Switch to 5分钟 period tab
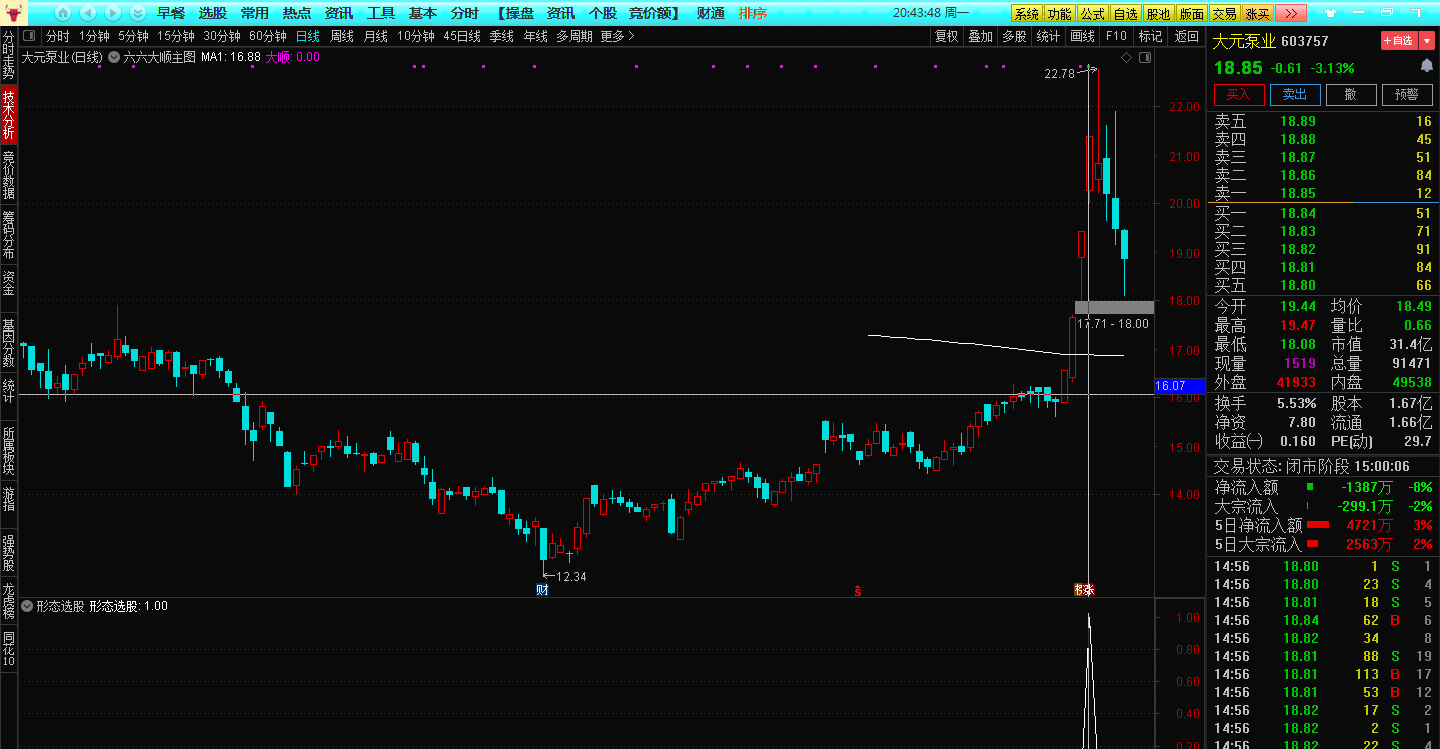 pyautogui.click(x=133, y=36)
